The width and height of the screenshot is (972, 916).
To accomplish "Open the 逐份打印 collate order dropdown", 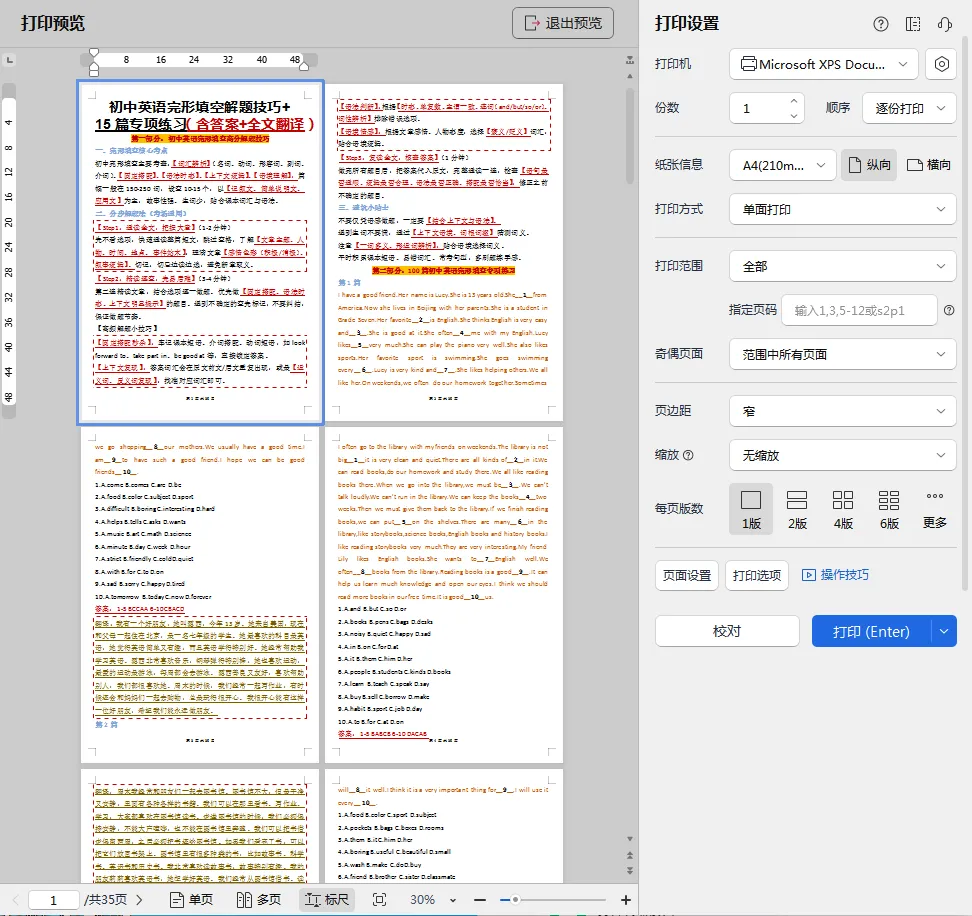I will point(909,108).
